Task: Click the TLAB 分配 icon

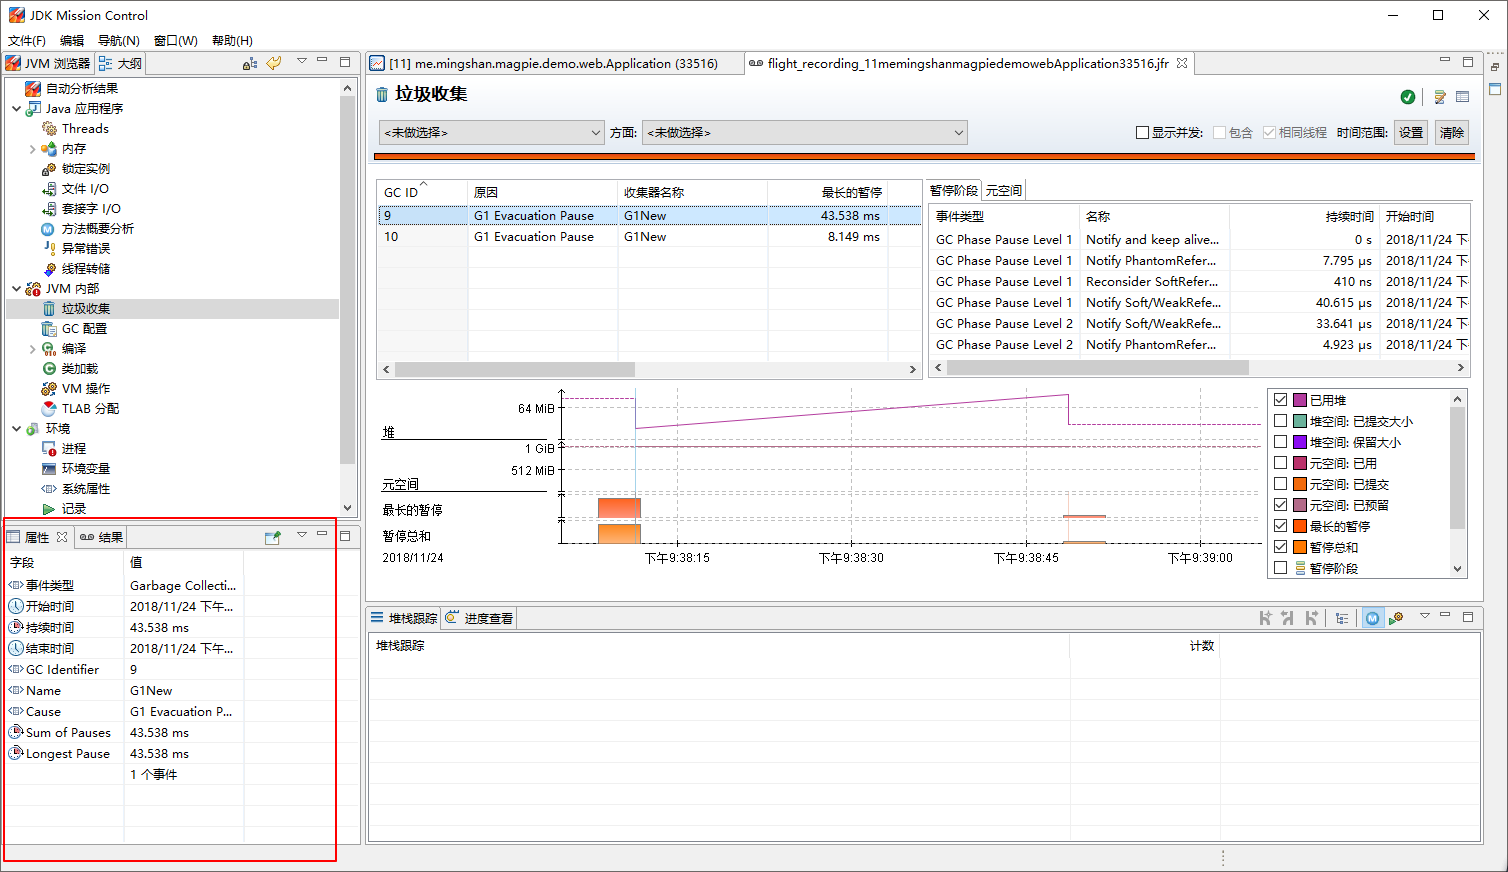Action: point(49,408)
